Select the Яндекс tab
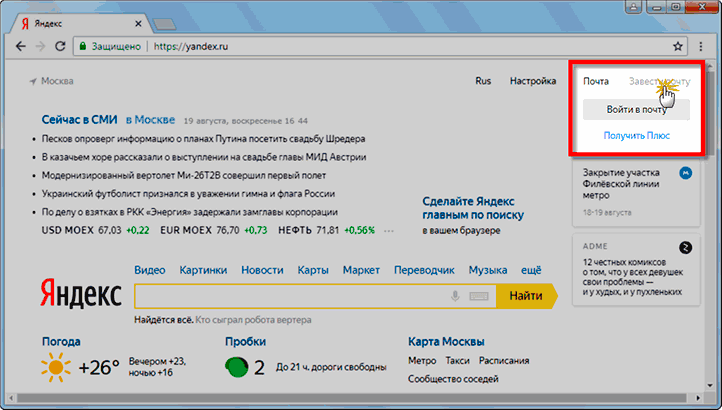This screenshot has height=410, width=722. tap(82, 23)
